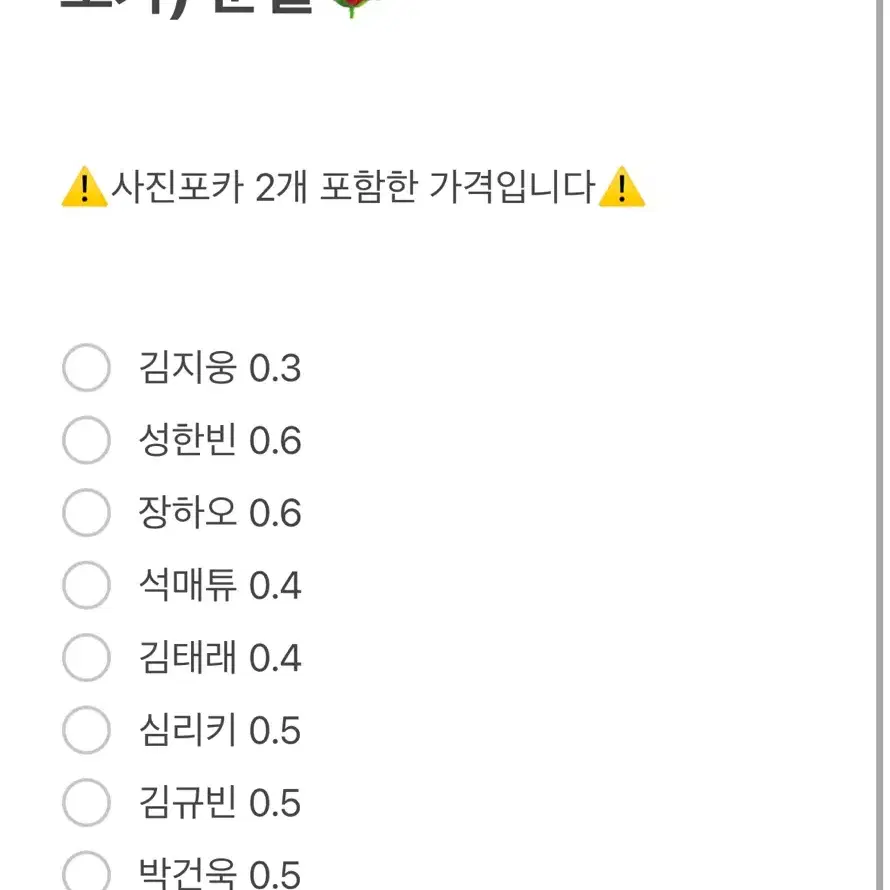Select the 심리키 0.5 radio option
890x890 pixels.
click(x=86, y=730)
